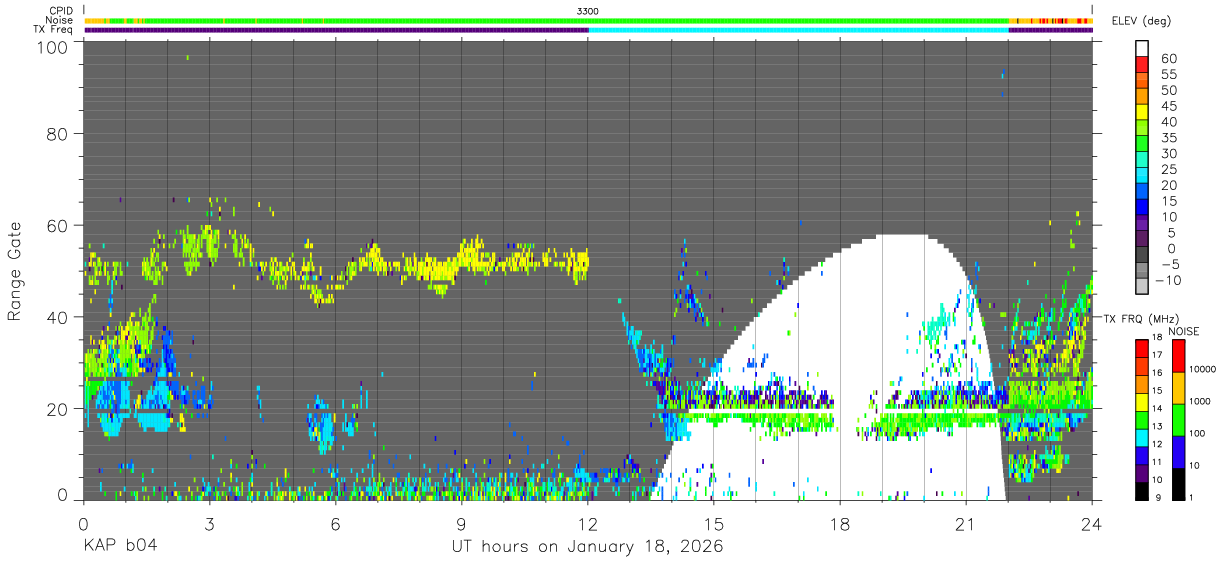Click elevation colorbar label 15

tap(1168, 201)
